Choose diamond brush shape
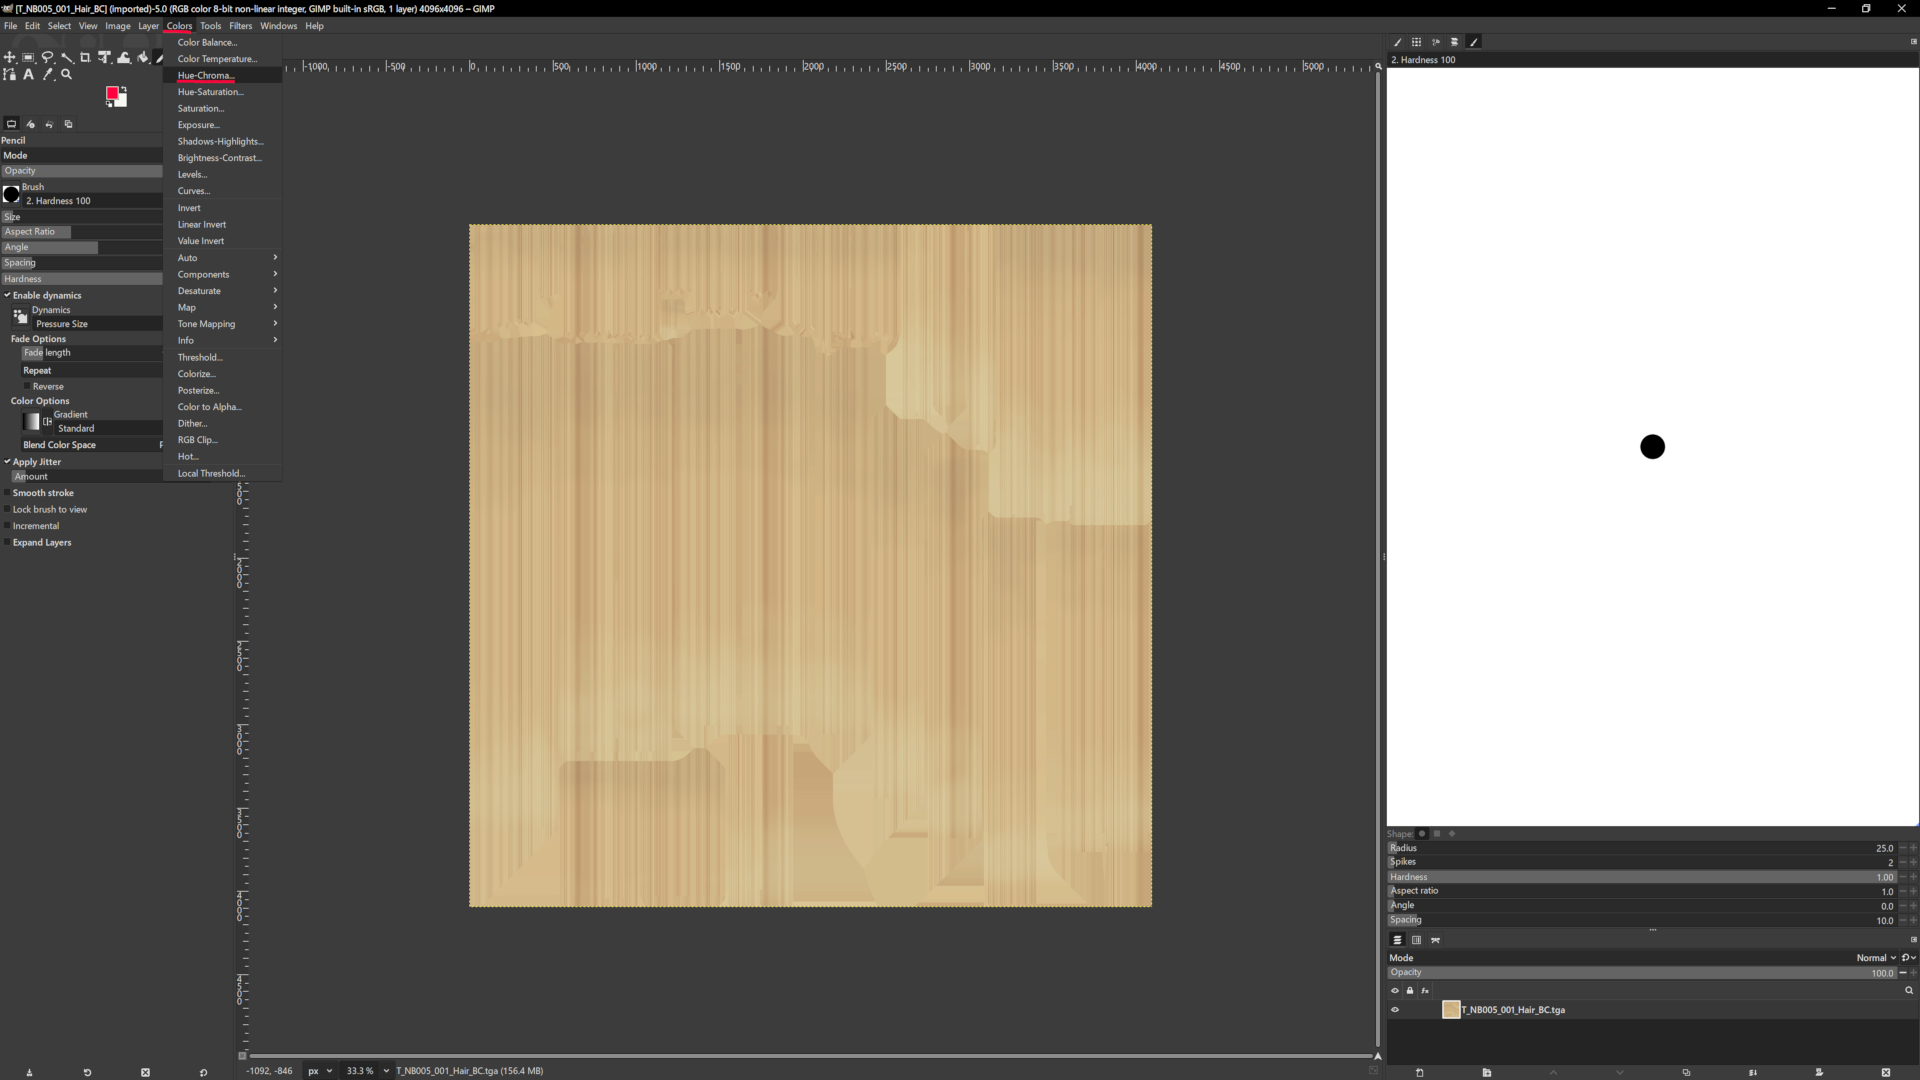This screenshot has height=1080, width=1920. pyautogui.click(x=1452, y=834)
